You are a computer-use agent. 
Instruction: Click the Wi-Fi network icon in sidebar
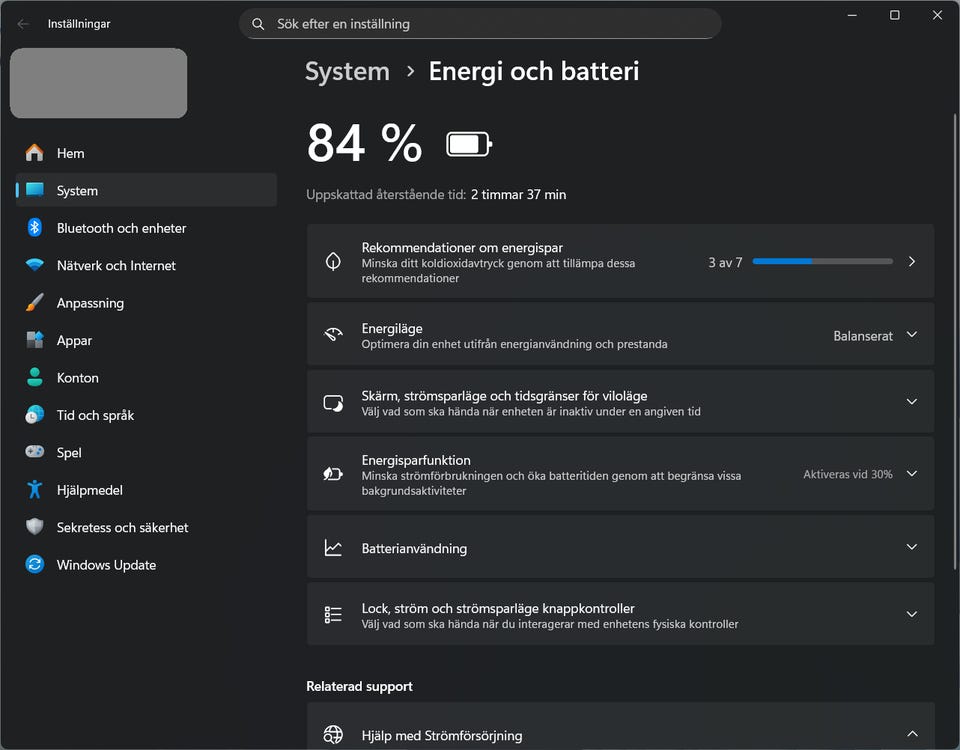(x=34, y=265)
